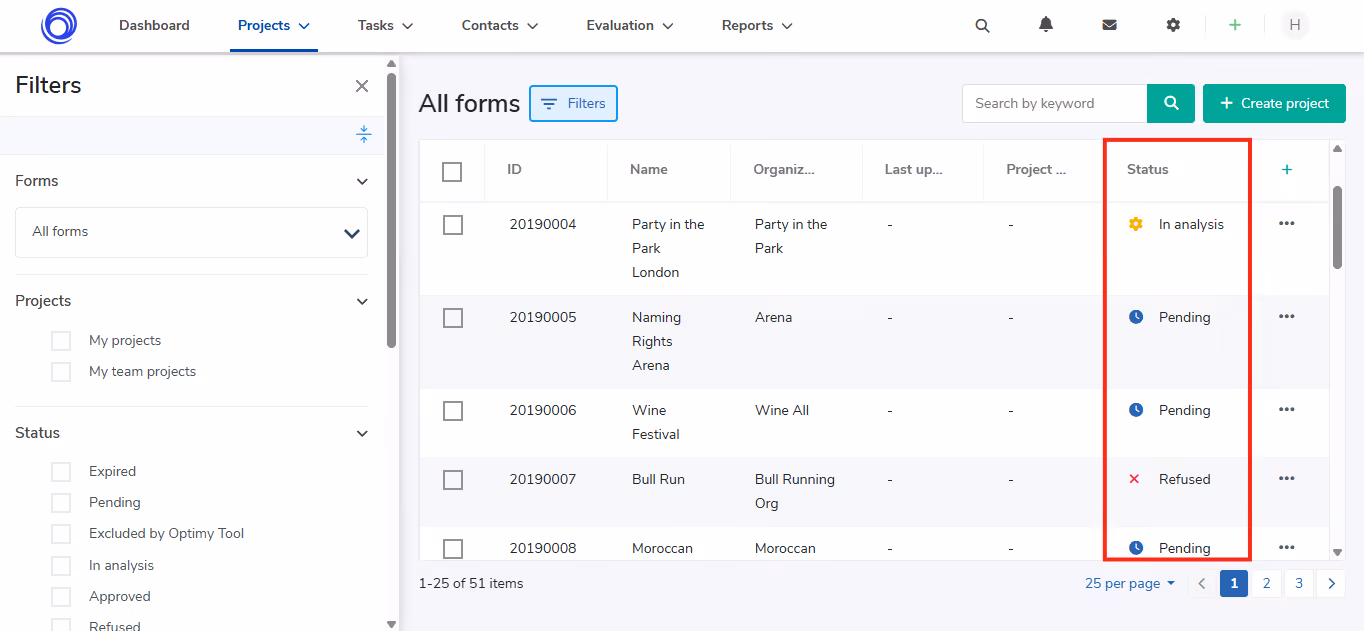Collapse the Projects filter section
The image size is (1364, 631).
click(x=362, y=301)
